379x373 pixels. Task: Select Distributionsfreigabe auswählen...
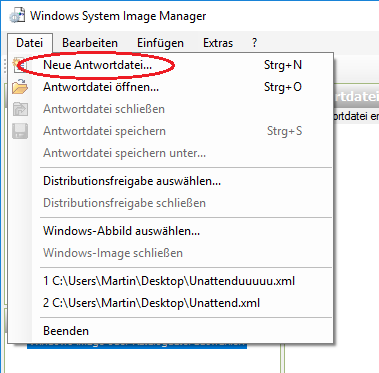pyautogui.click(x=171, y=181)
